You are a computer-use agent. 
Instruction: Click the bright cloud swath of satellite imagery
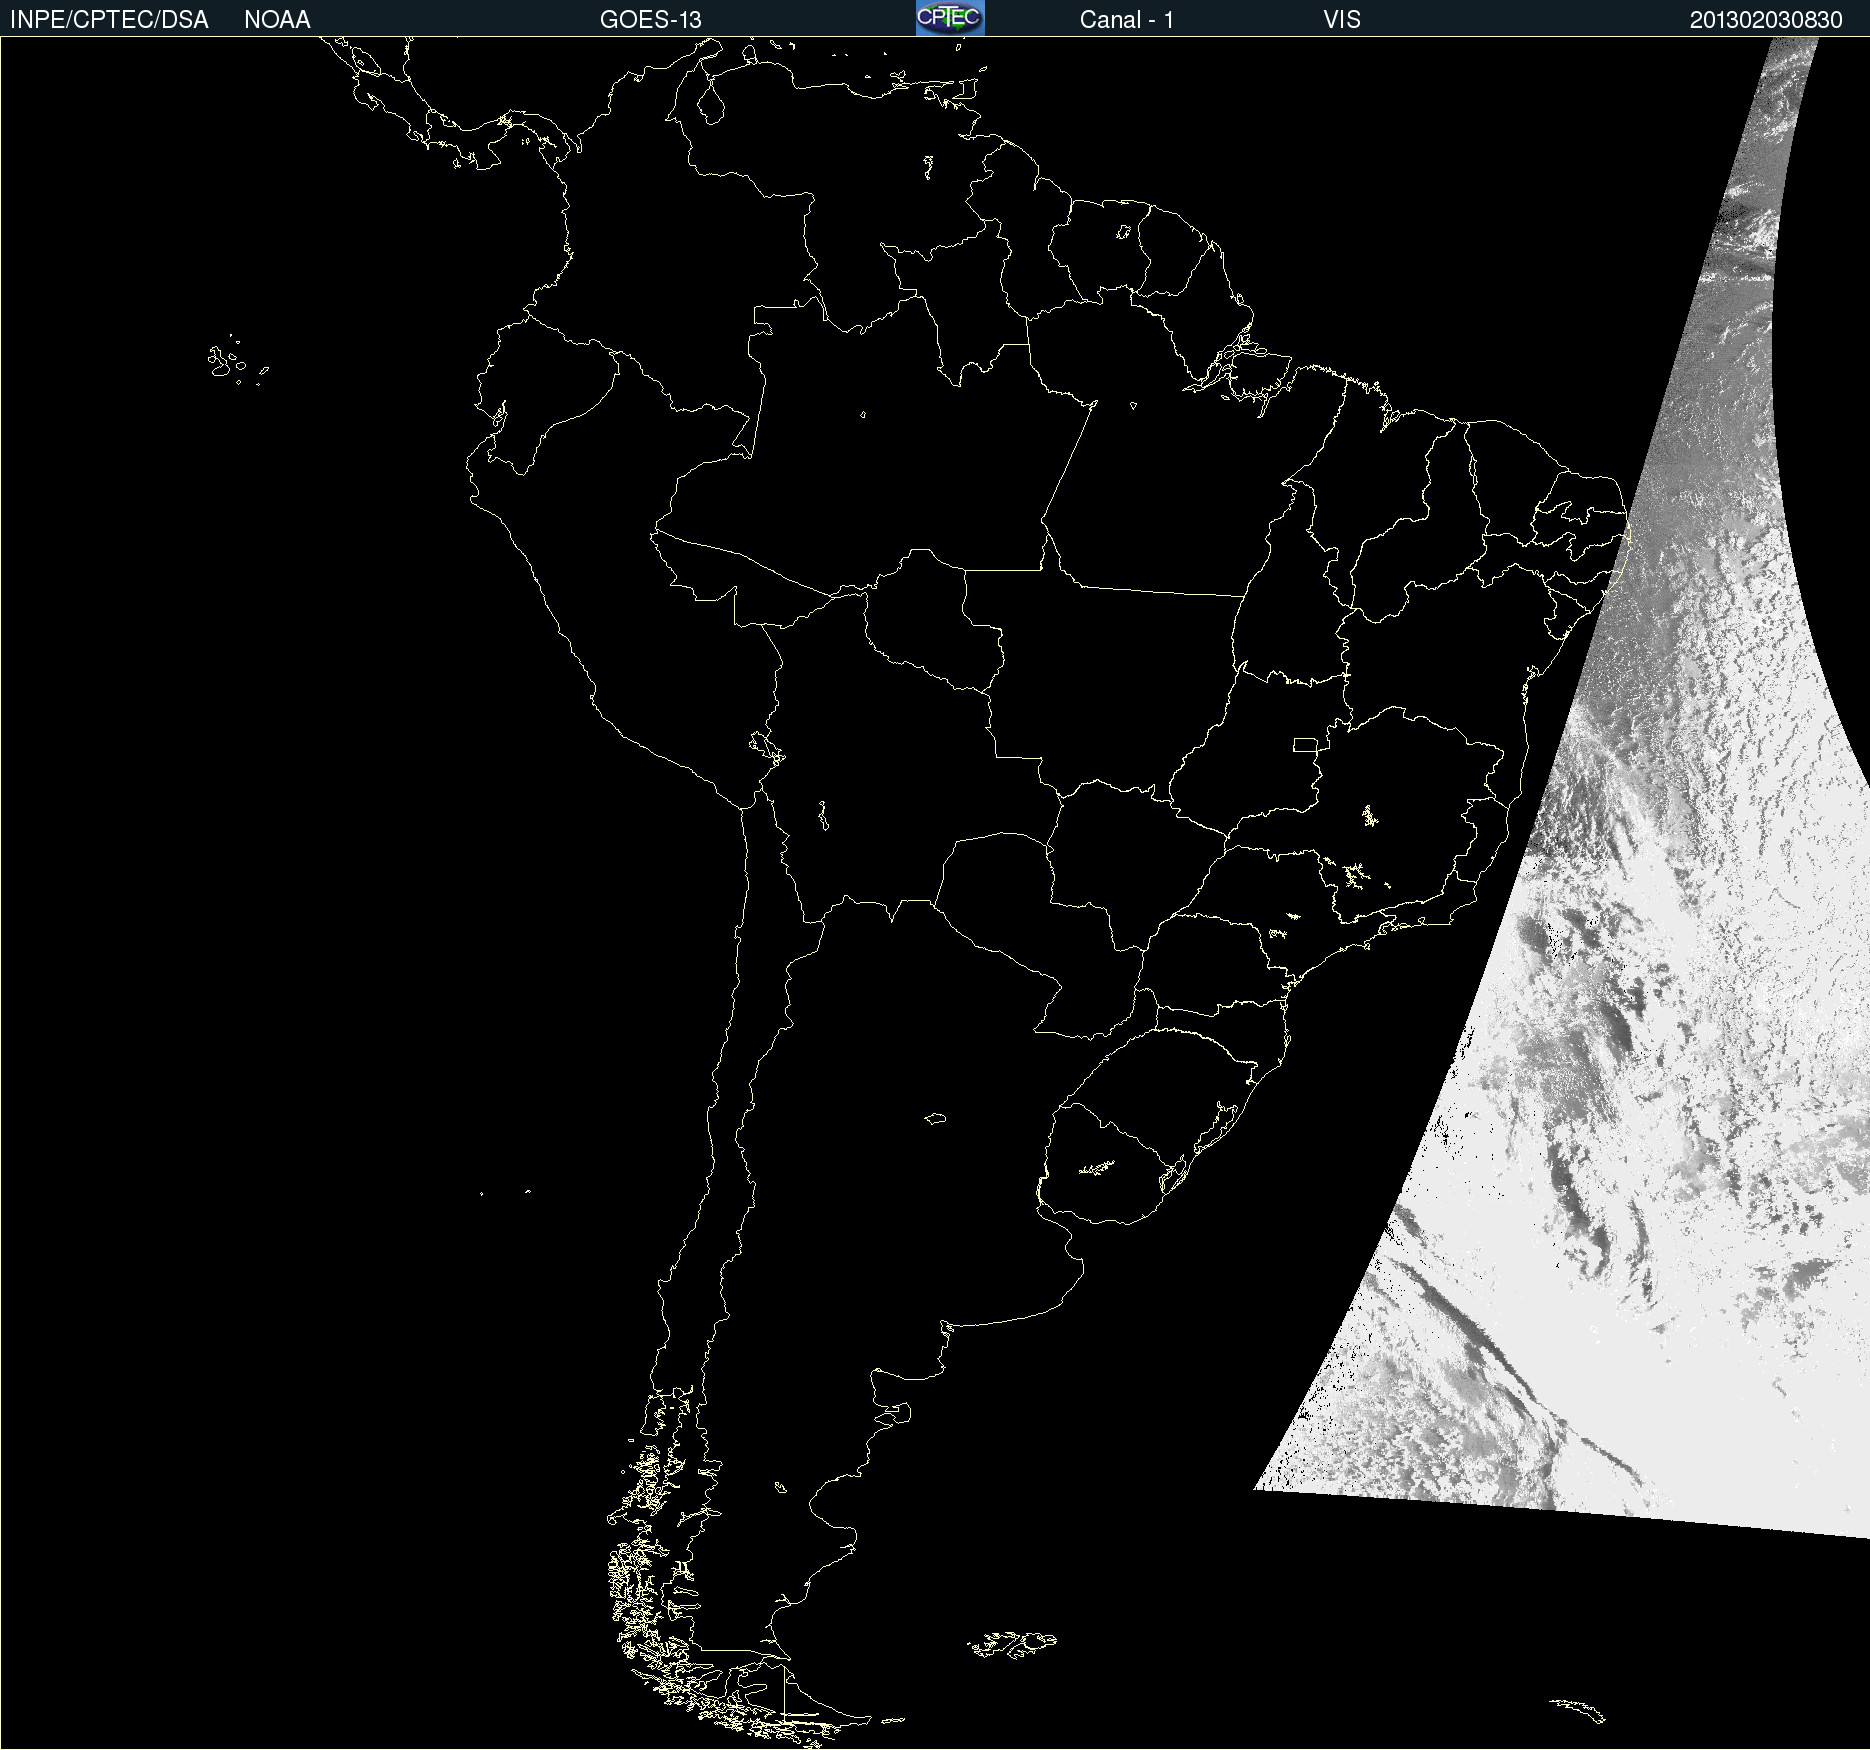(1650, 1100)
